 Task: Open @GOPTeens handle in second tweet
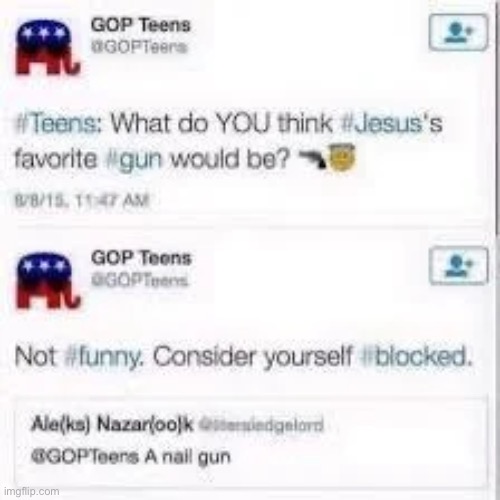pyautogui.click(x=140, y=280)
